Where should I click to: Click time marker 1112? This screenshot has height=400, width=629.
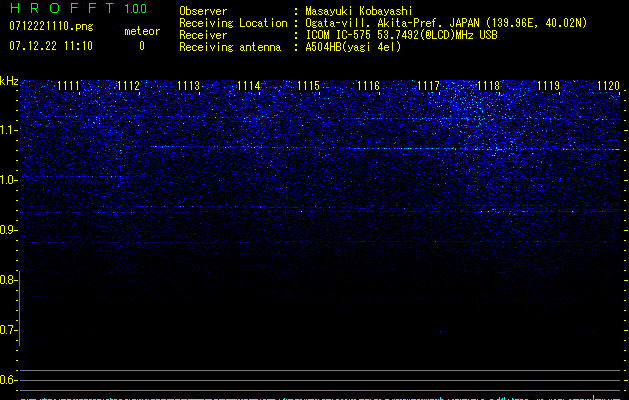click(128, 85)
